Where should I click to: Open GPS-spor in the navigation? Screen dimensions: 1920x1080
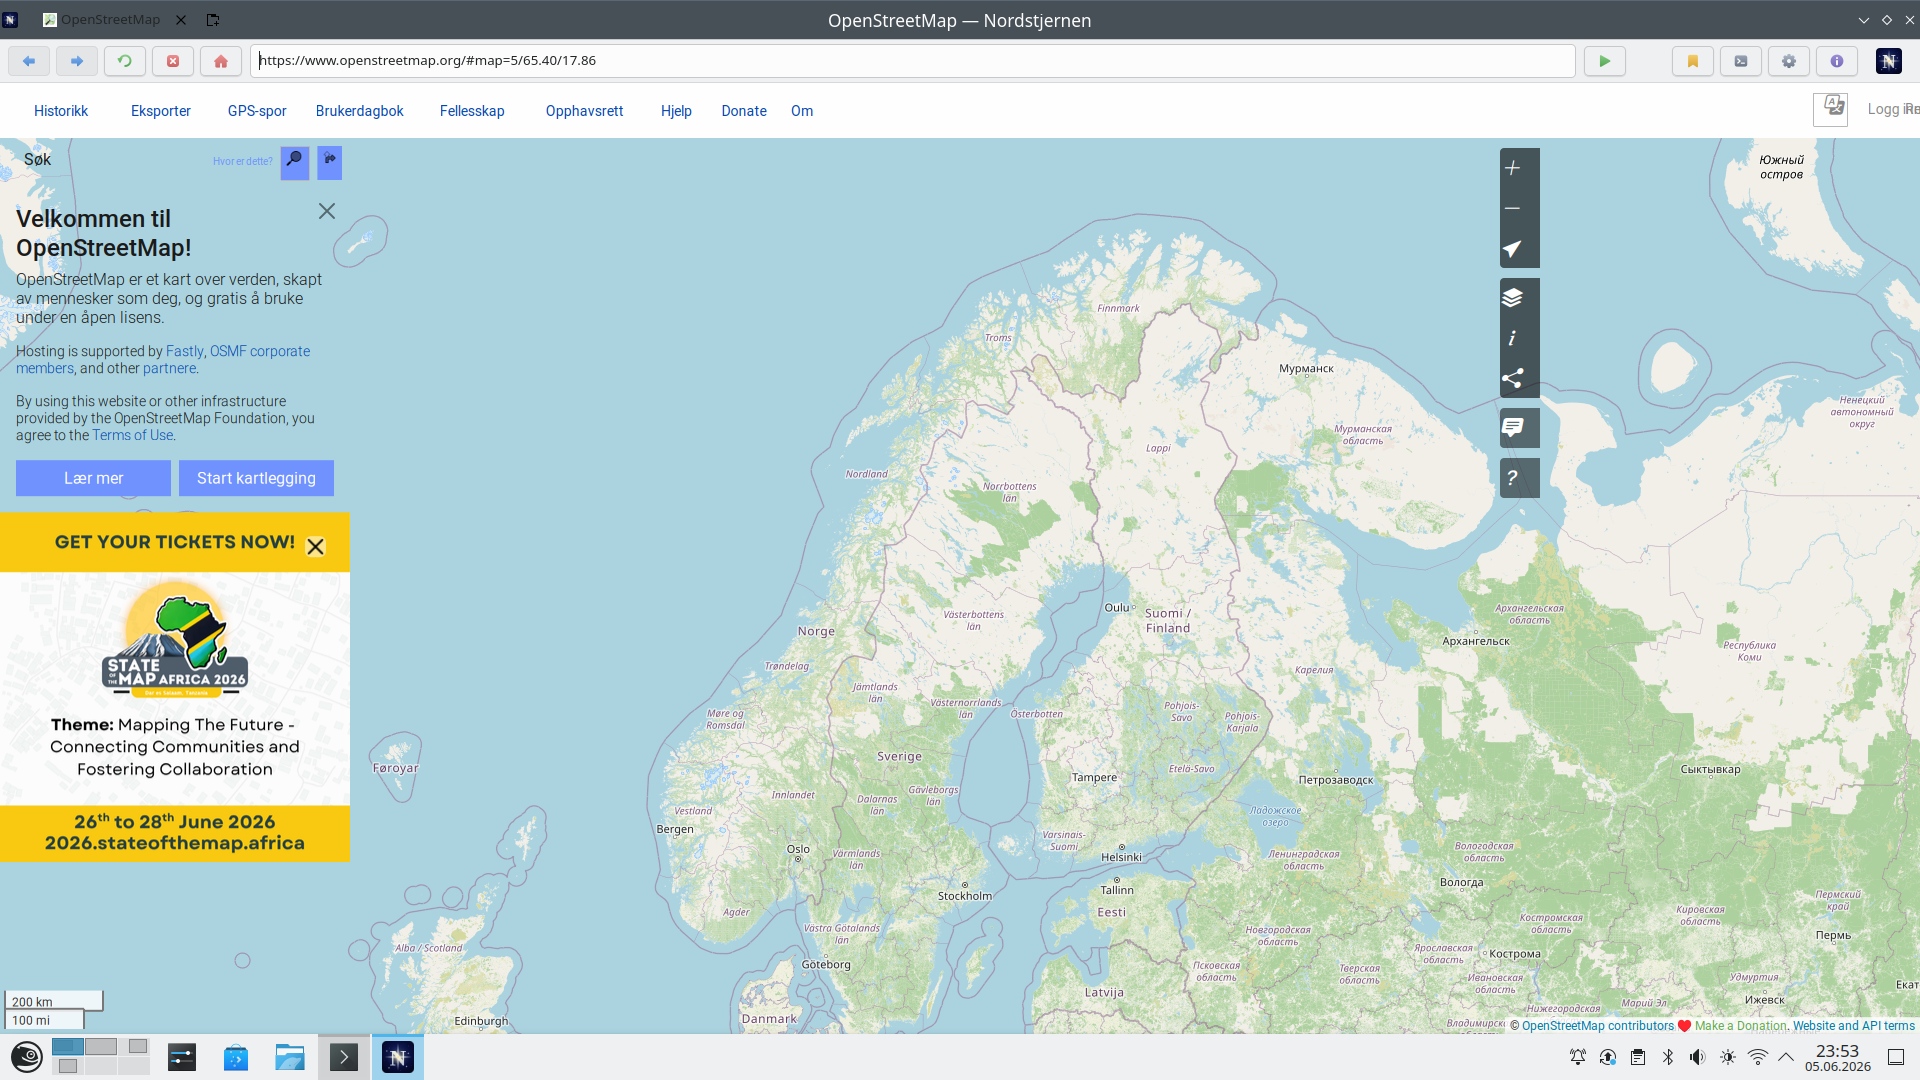[x=257, y=111]
